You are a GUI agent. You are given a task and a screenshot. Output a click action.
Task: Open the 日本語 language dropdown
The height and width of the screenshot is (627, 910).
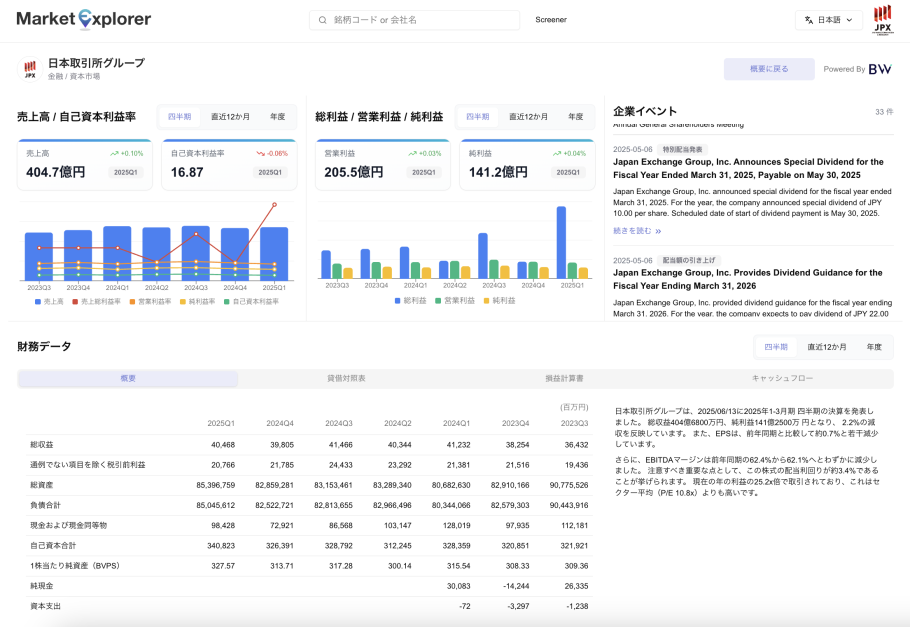click(x=829, y=20)
